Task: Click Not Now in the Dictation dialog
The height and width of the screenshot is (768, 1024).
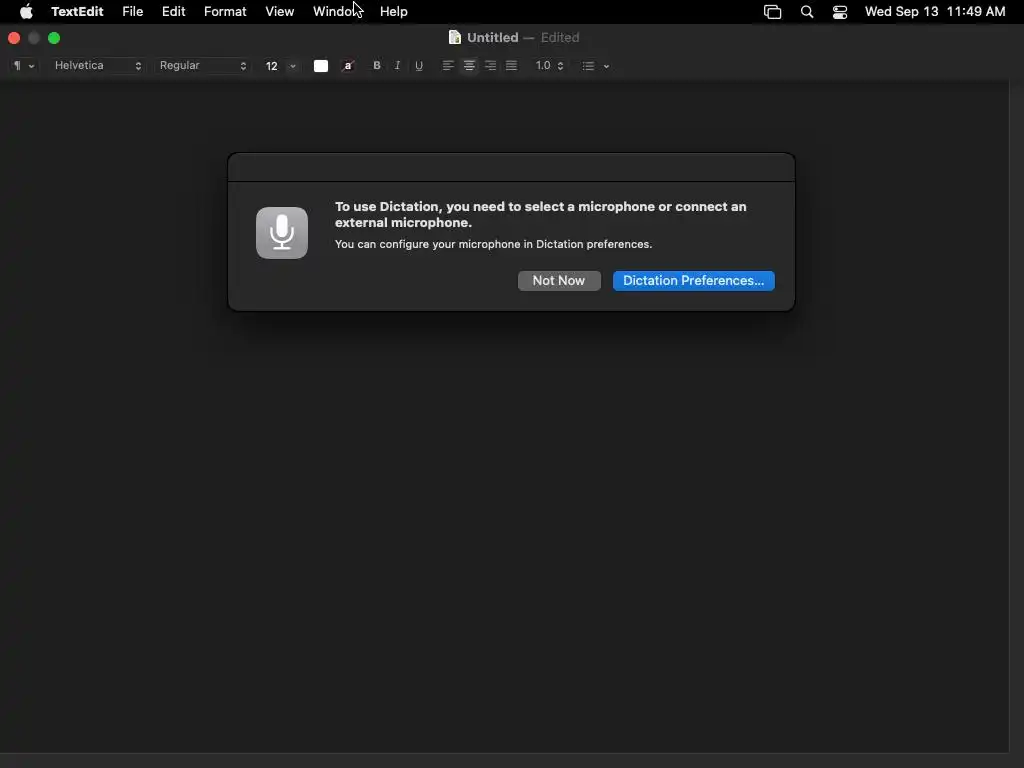Action: point(559,281)
